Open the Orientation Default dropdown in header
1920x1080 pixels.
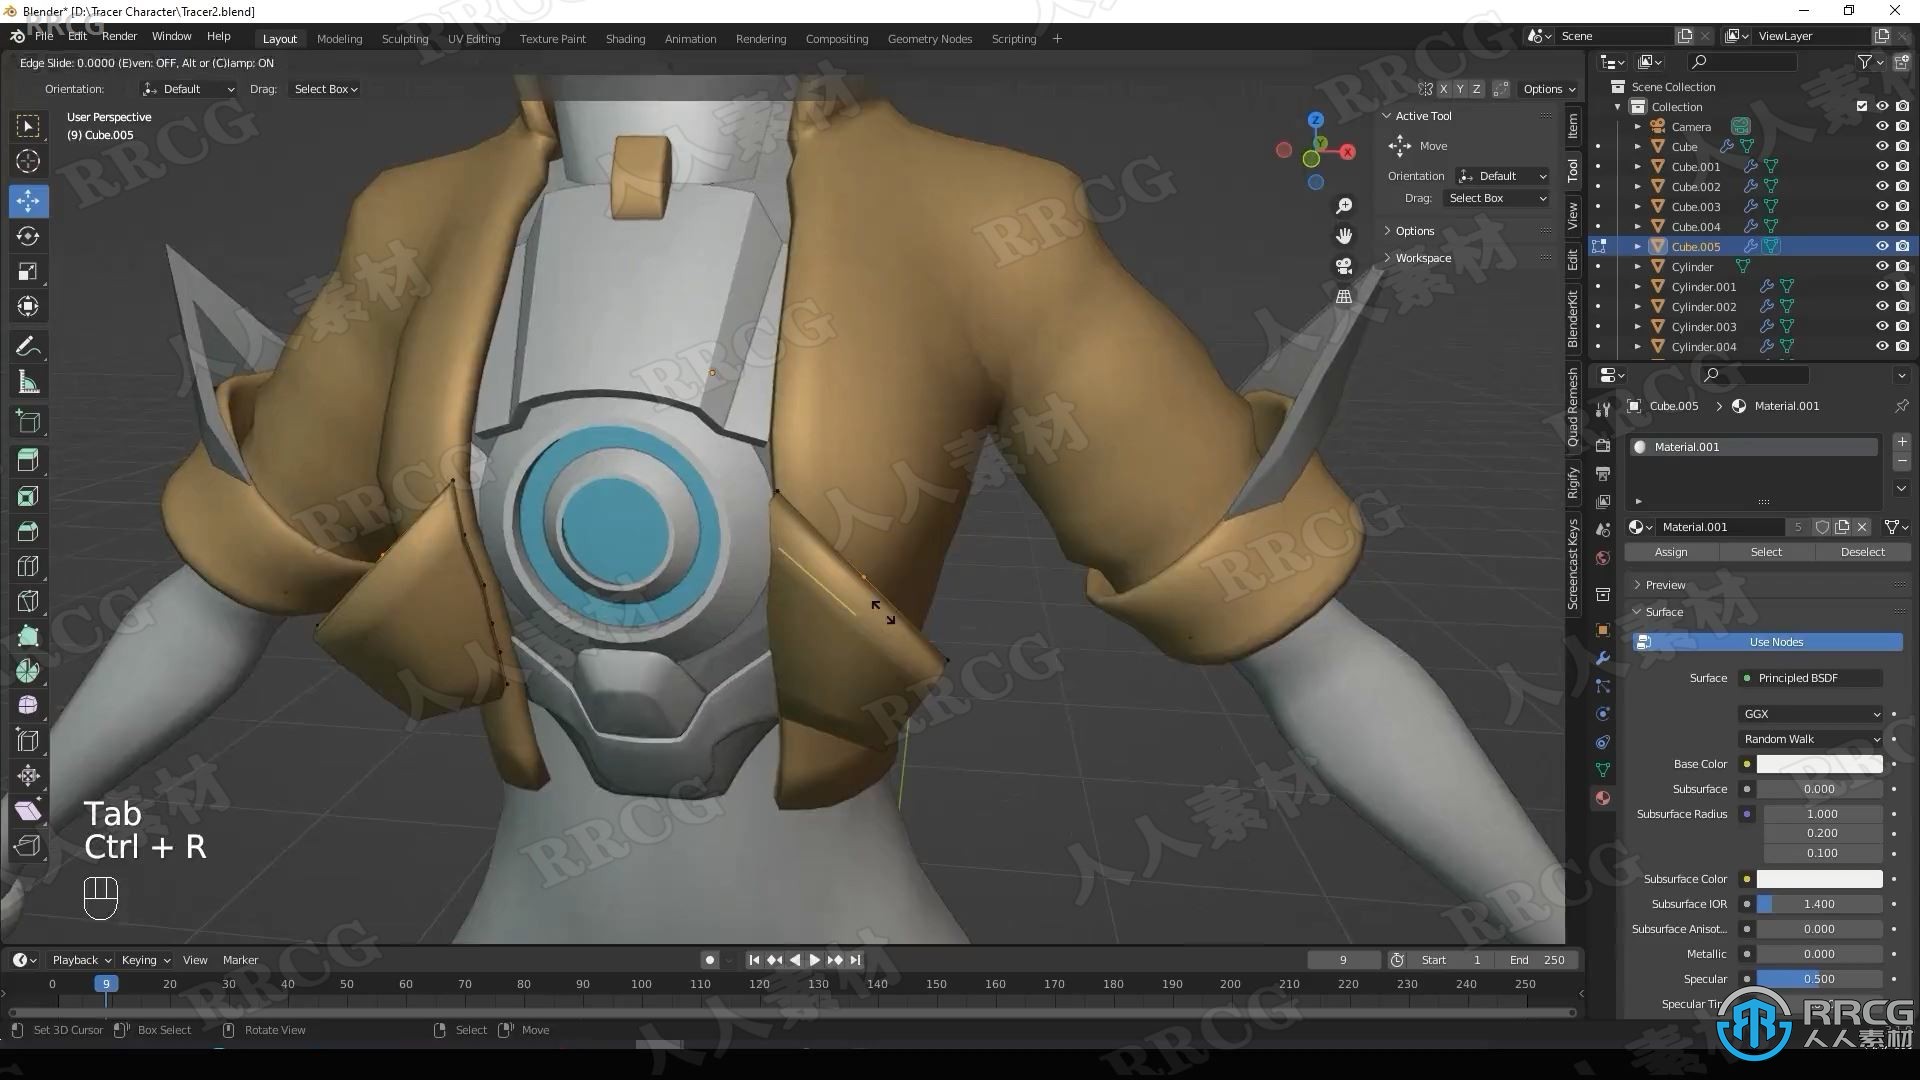click(x=188, y=89)
